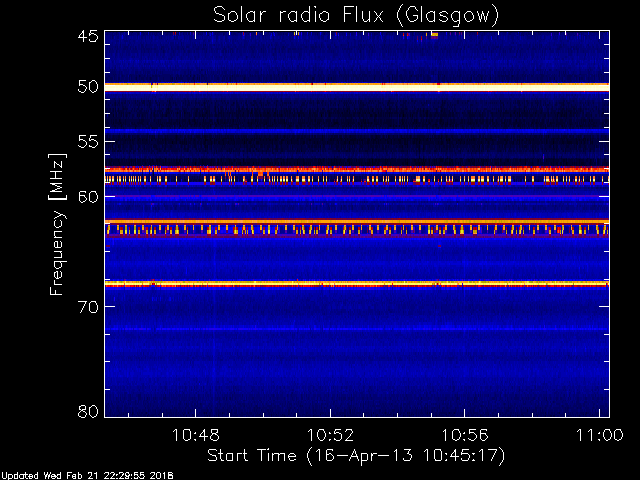Viewport: 640px width, 480px height.
Task: Click the 'Start Time (16-Apr-13 10:45:17)' label
Action: pyautogui.click(x=356, y=456)
